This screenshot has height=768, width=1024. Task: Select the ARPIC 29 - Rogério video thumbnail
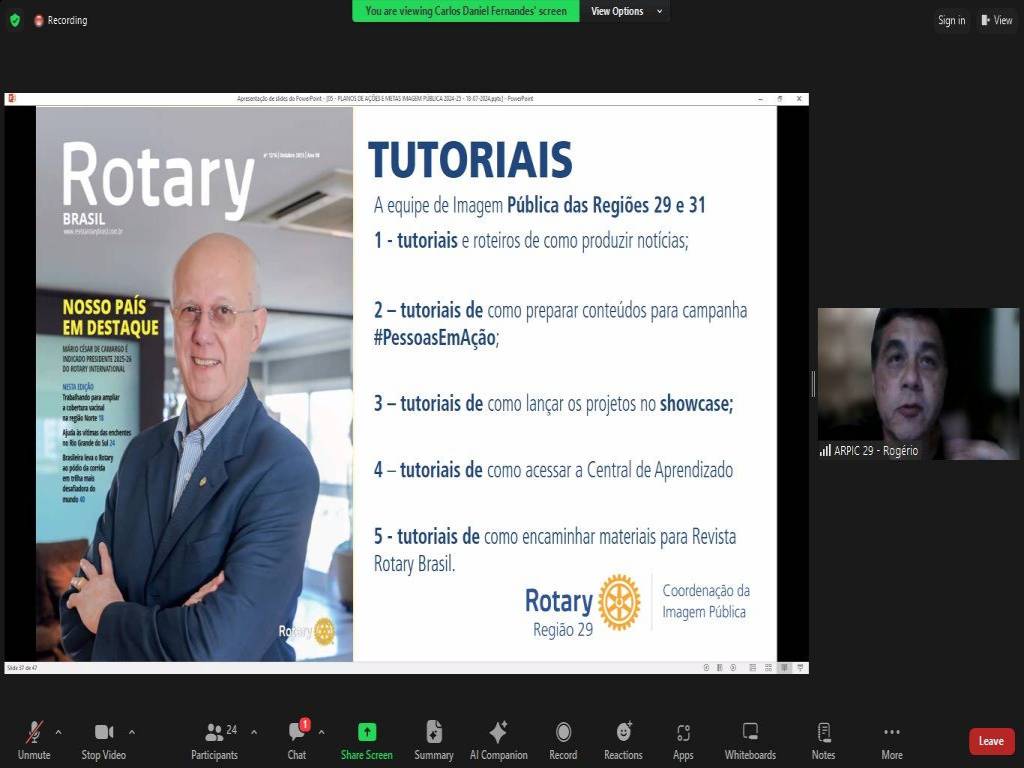(x=918, y=383)
